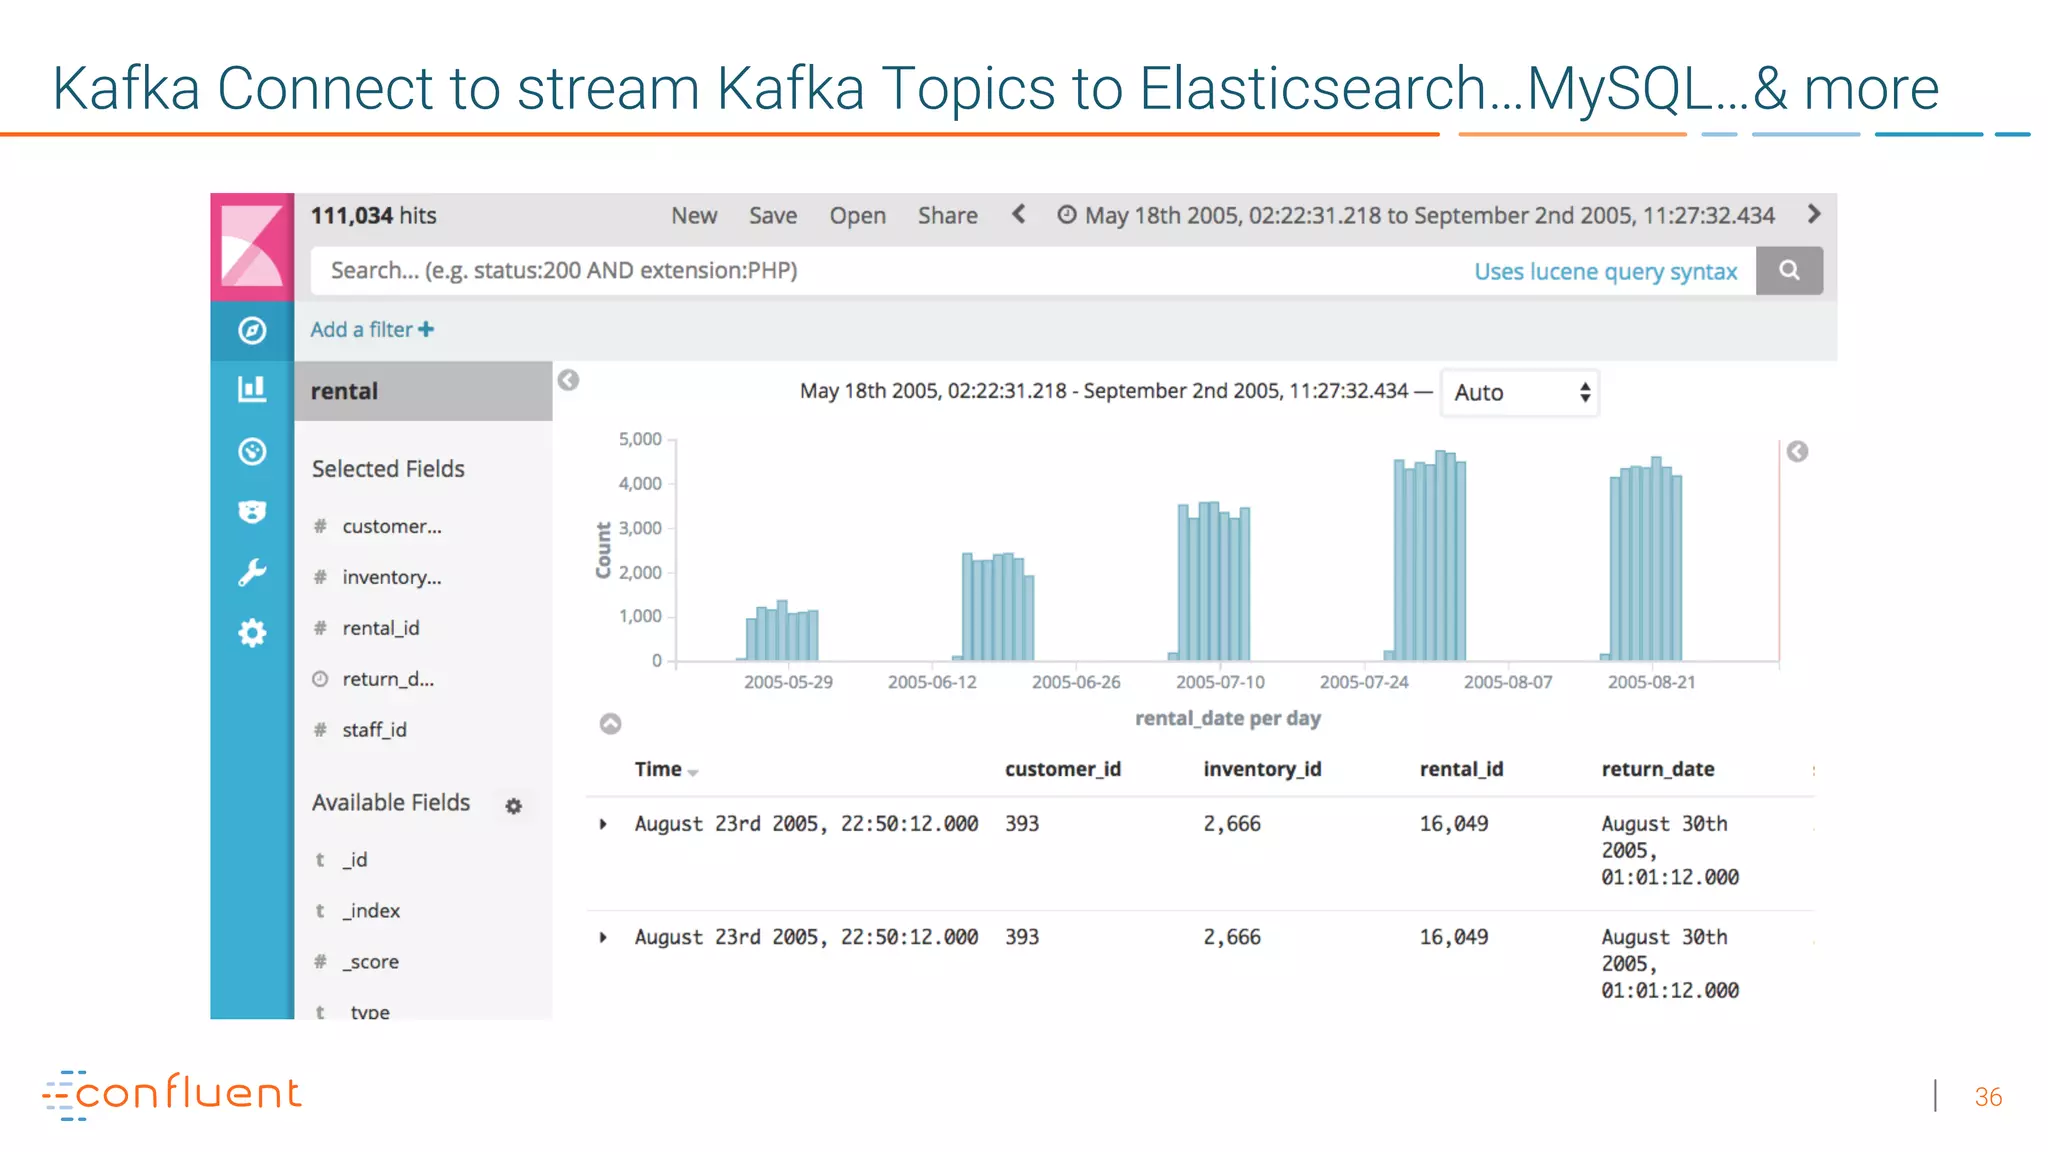The height and width of the screenshot is (1152, 2048).
Task: Click Open in the top menu
Action: pyautogui.click(x=857, y=215)
